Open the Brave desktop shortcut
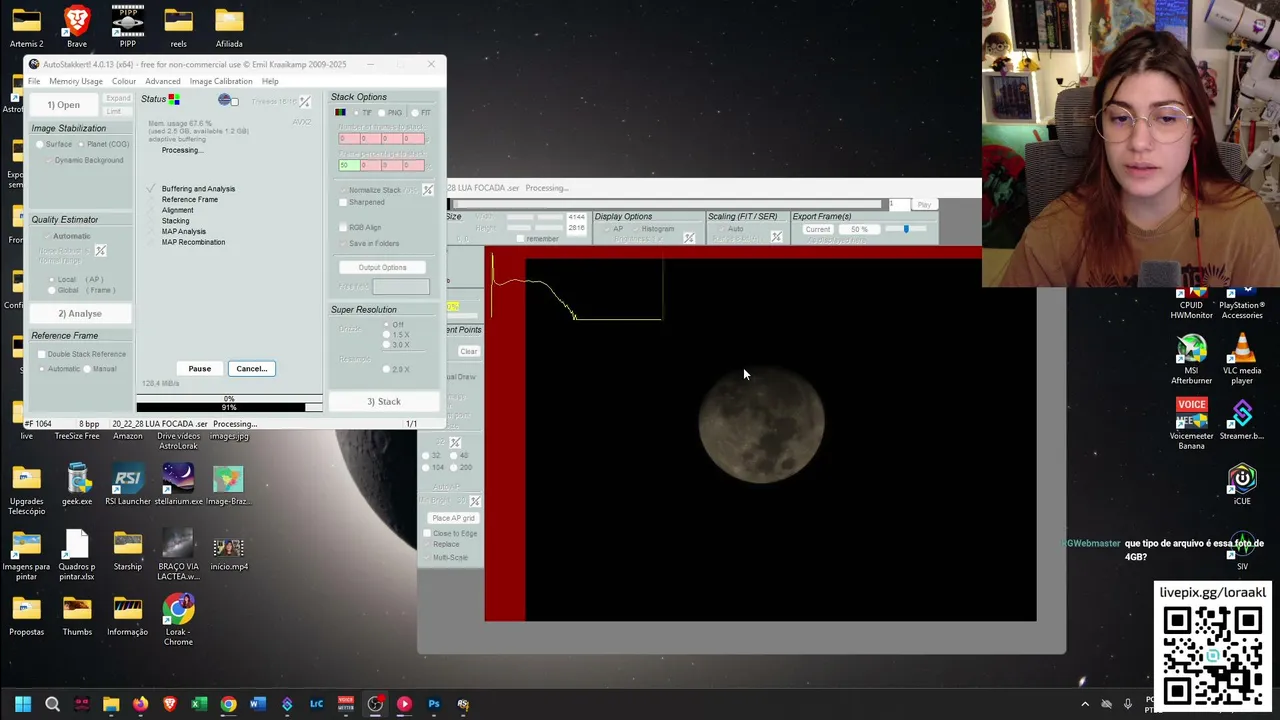Viewport: 1280px width, 720px height. 77,27
